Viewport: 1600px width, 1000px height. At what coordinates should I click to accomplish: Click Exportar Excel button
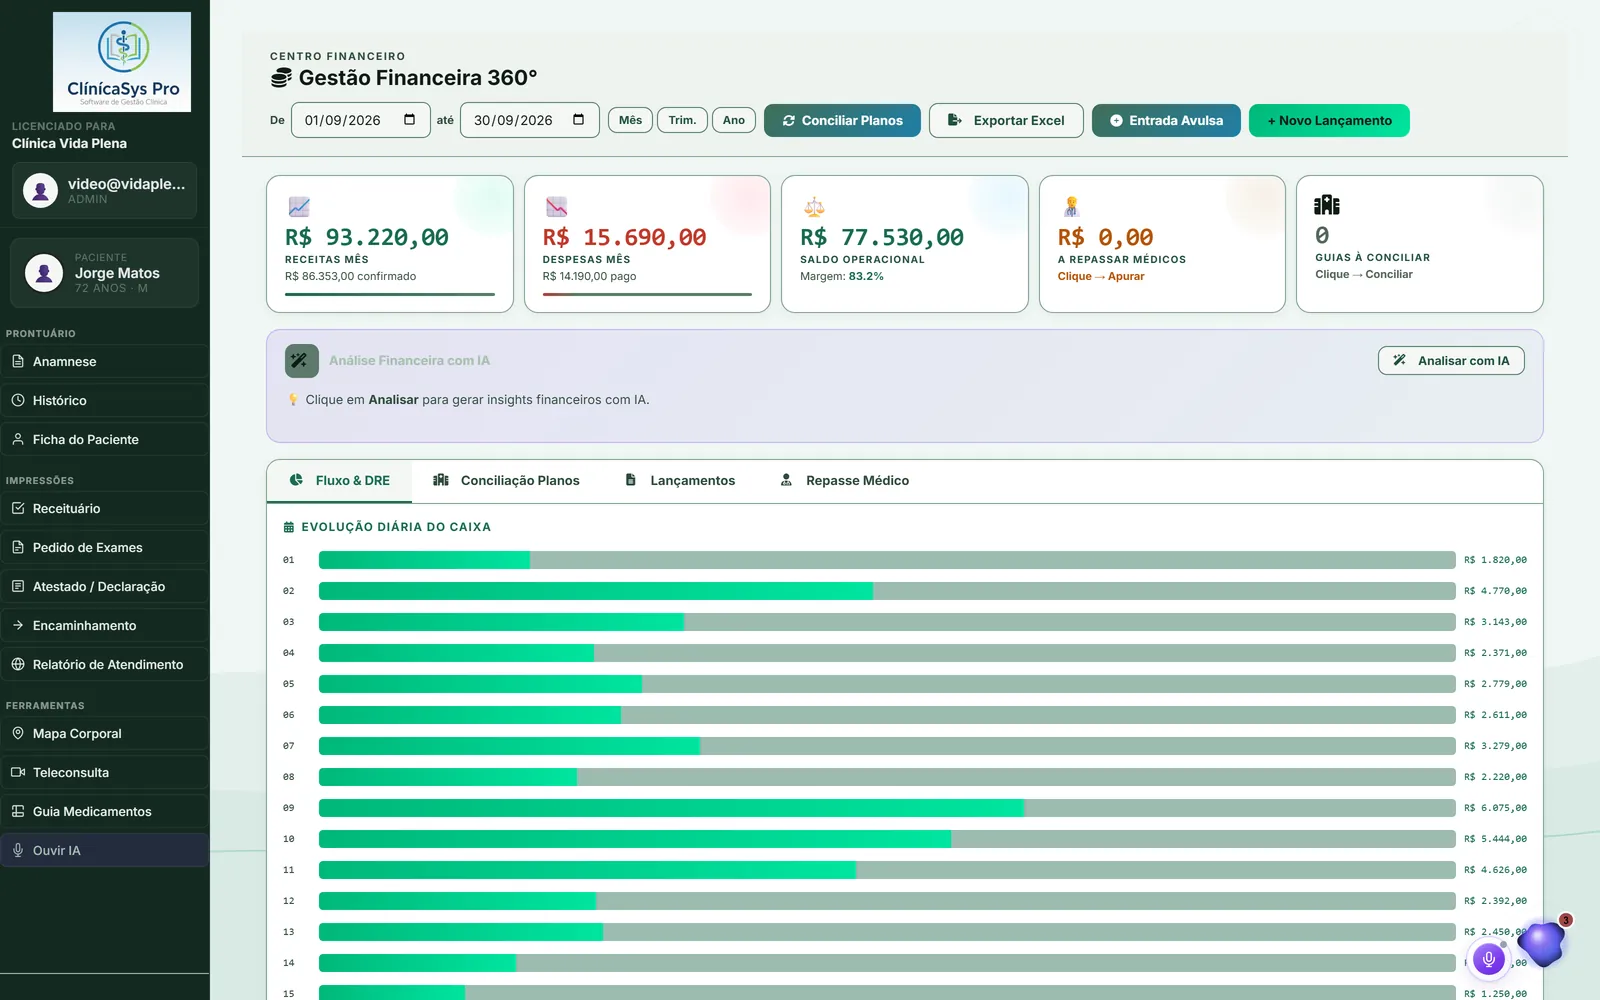coord(1006,120)
